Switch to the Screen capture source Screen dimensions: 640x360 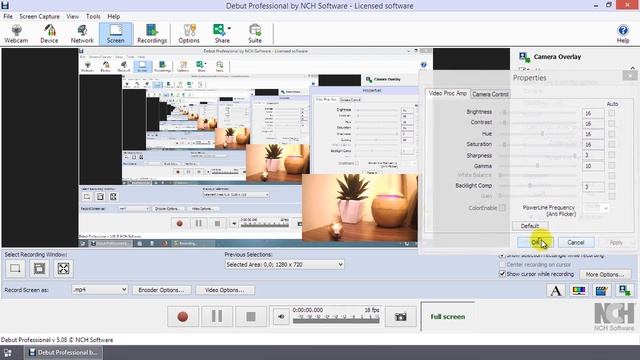click(x=116, y=34)
